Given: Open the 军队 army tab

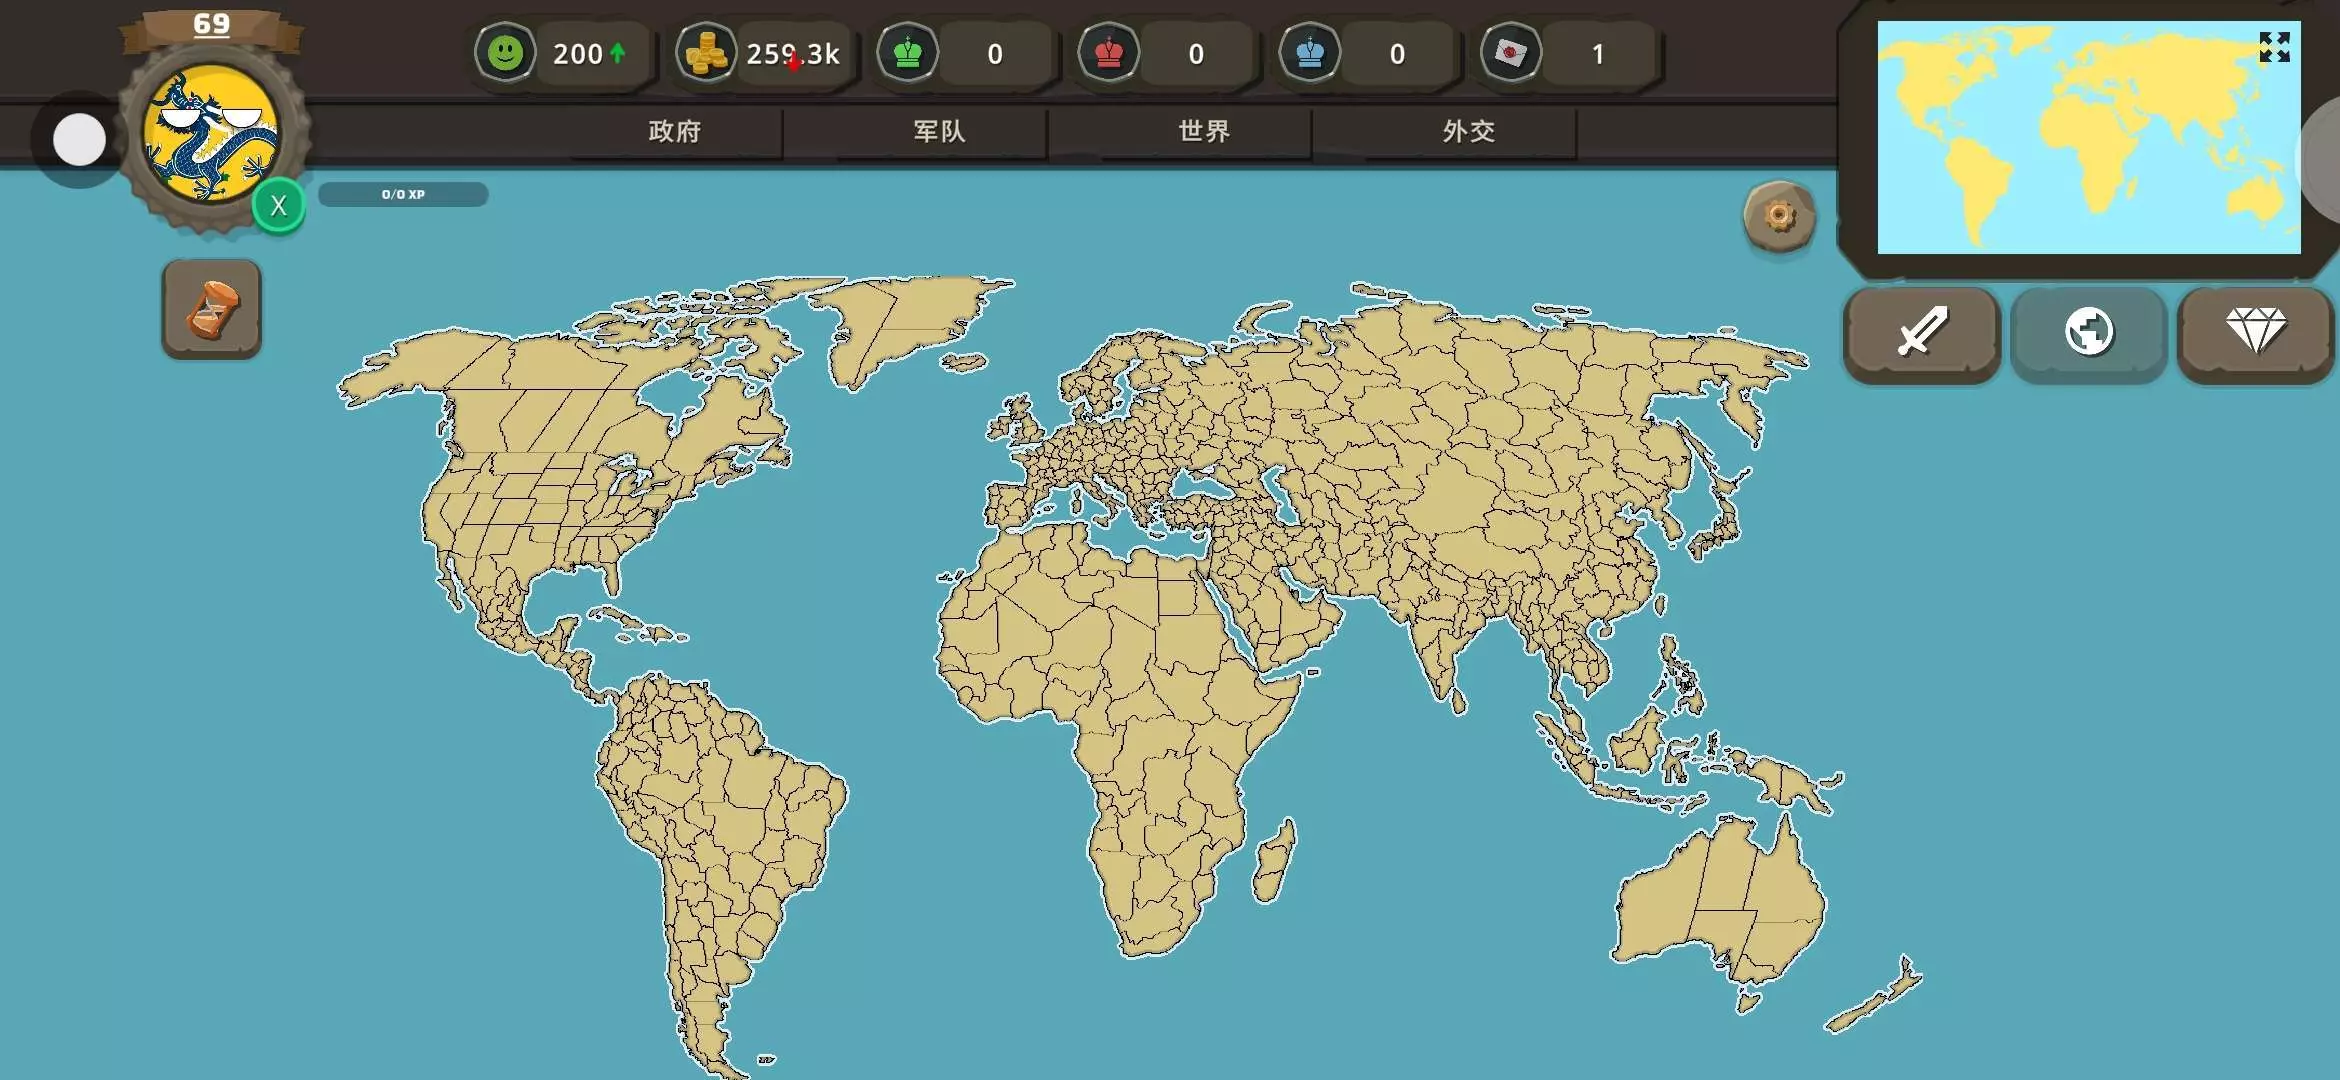Looking at the screenshot, I should click(x=939, y=131).
